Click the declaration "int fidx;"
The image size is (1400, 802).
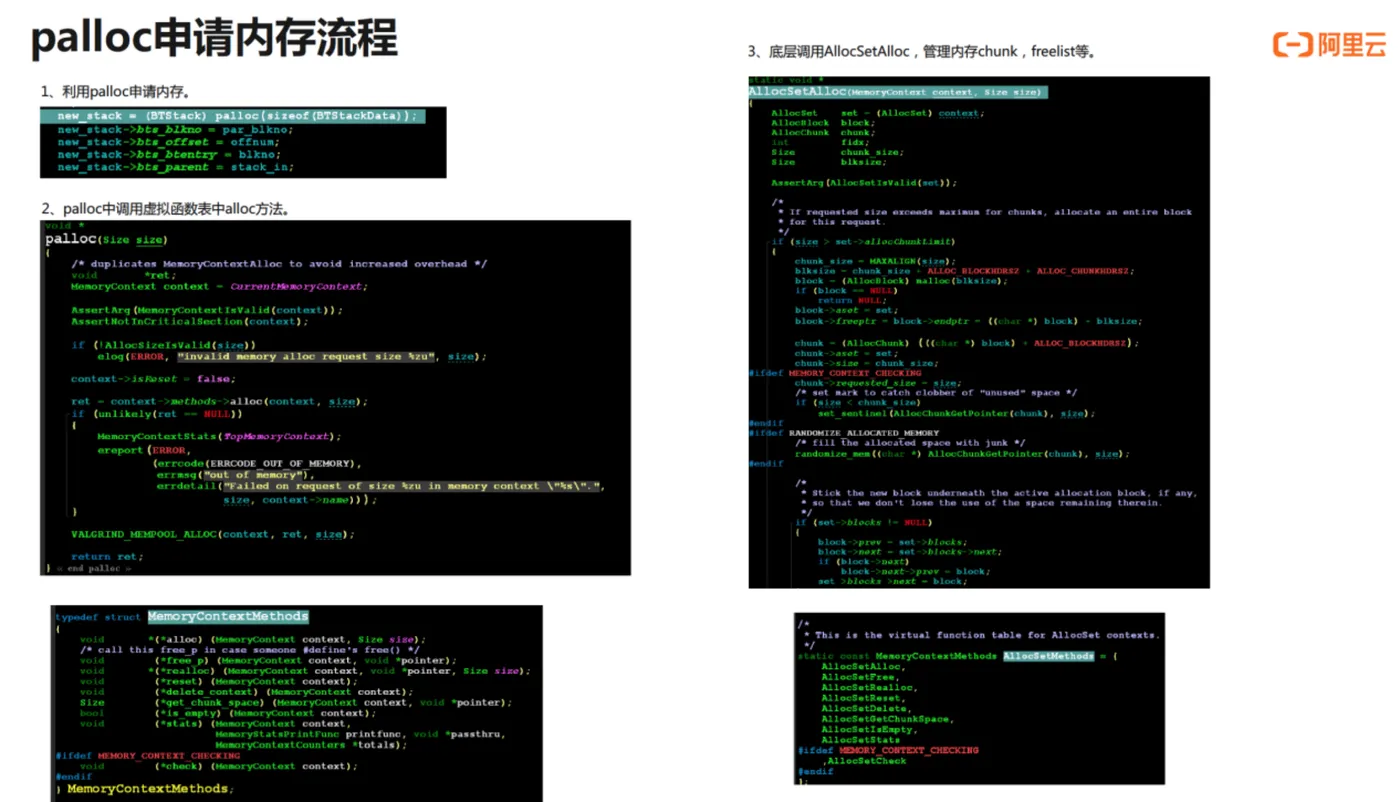820,142
